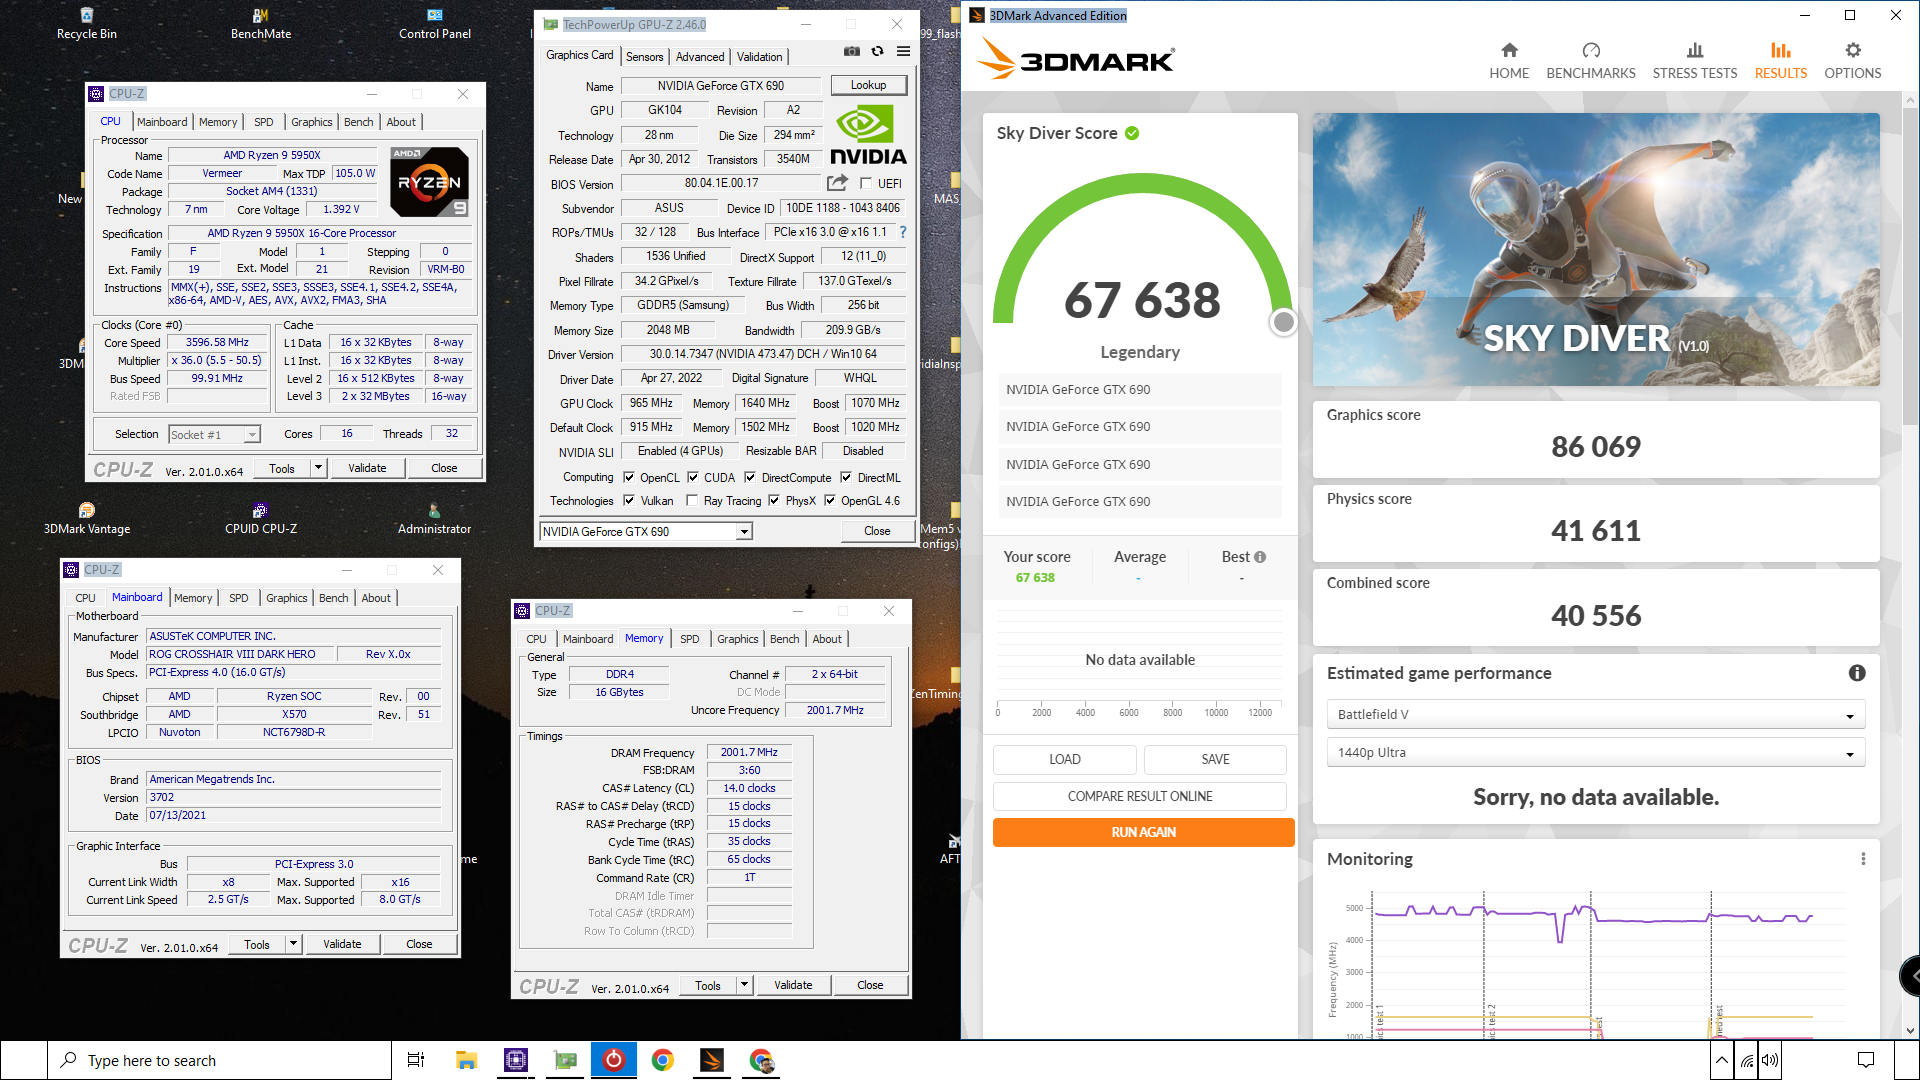Click RUN AGAIN button

(x=1143, y=832)
